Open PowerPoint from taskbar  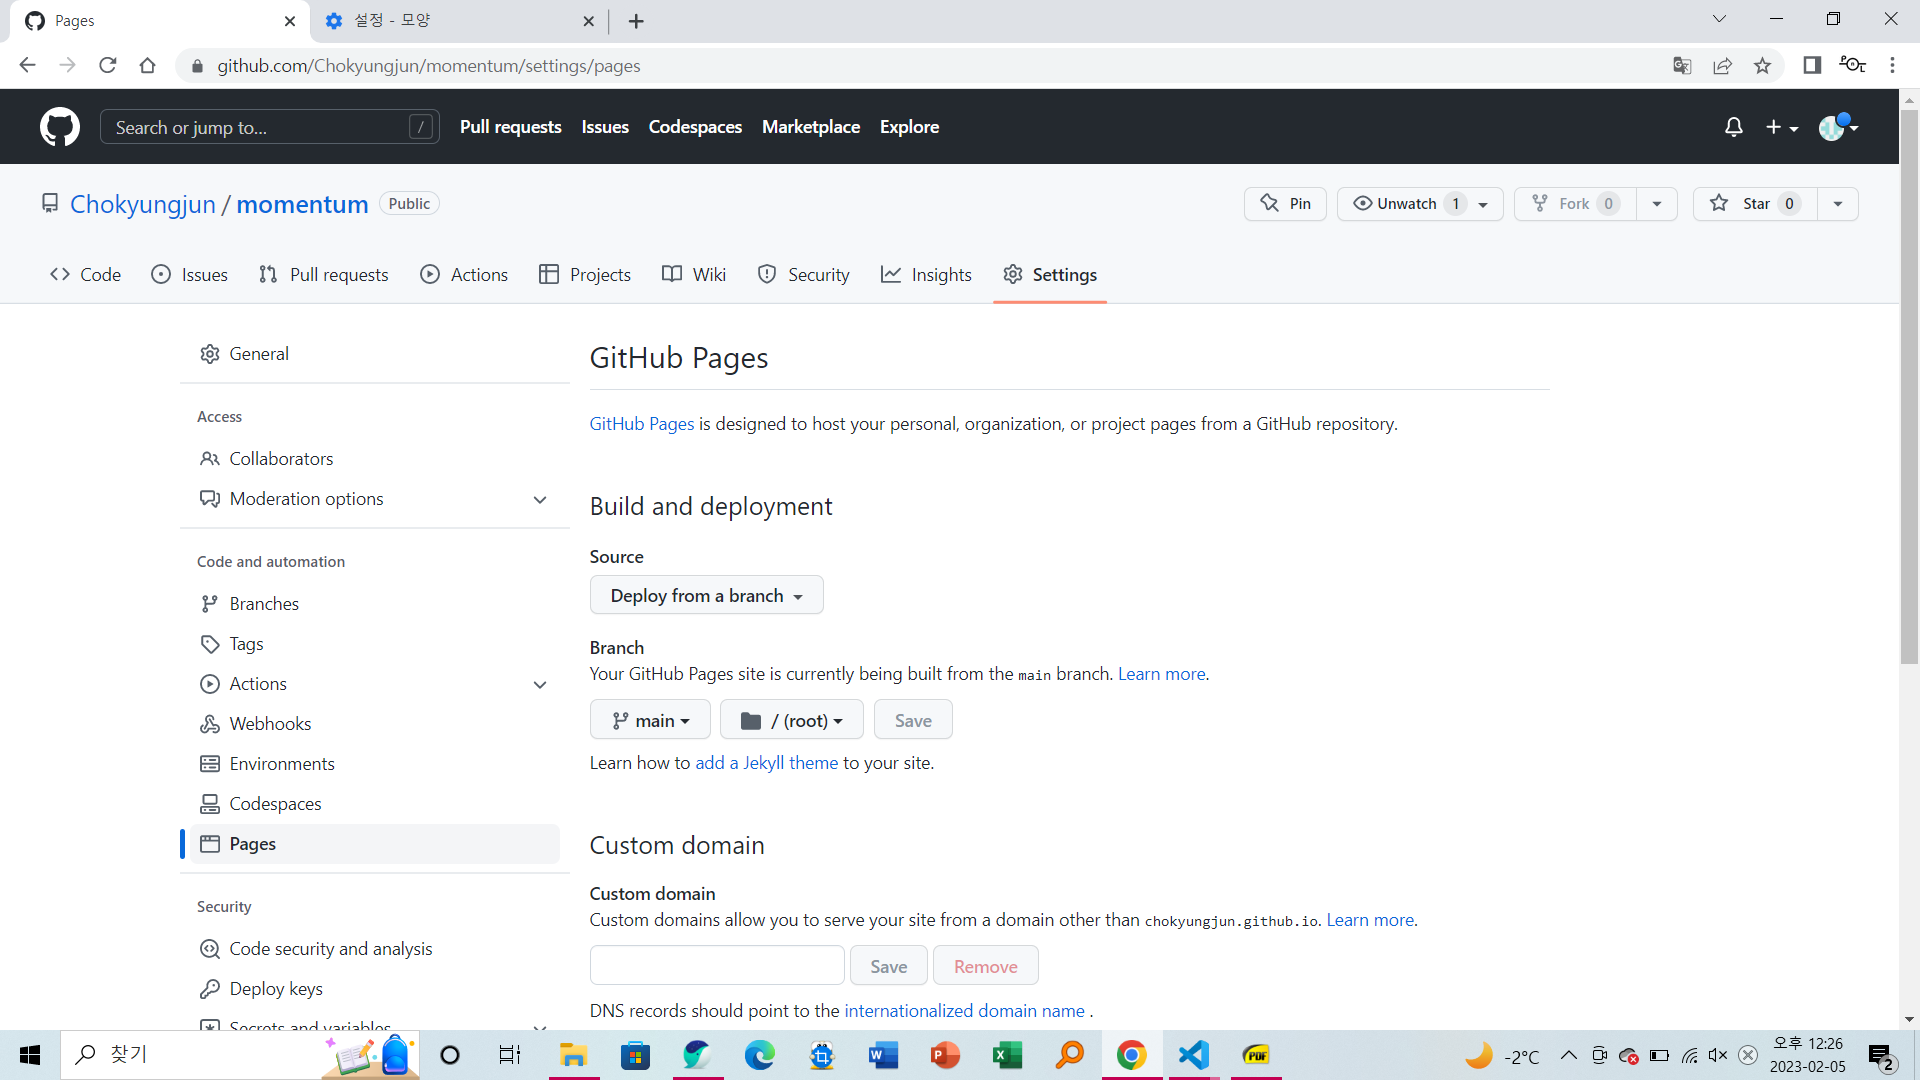(x=946, y=1055)
